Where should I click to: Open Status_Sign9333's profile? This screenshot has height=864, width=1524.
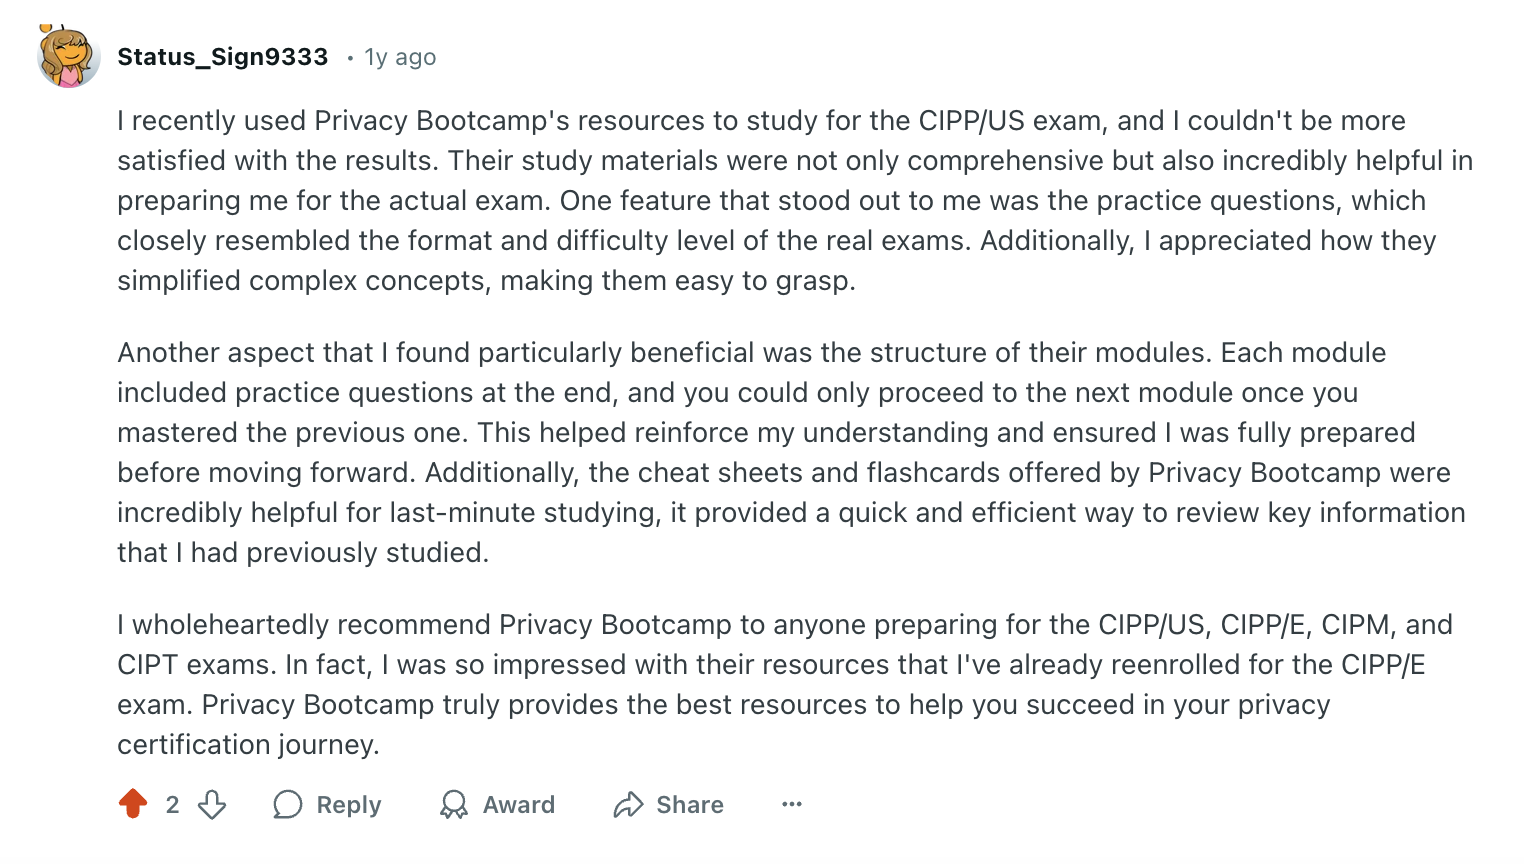(222, 56)
